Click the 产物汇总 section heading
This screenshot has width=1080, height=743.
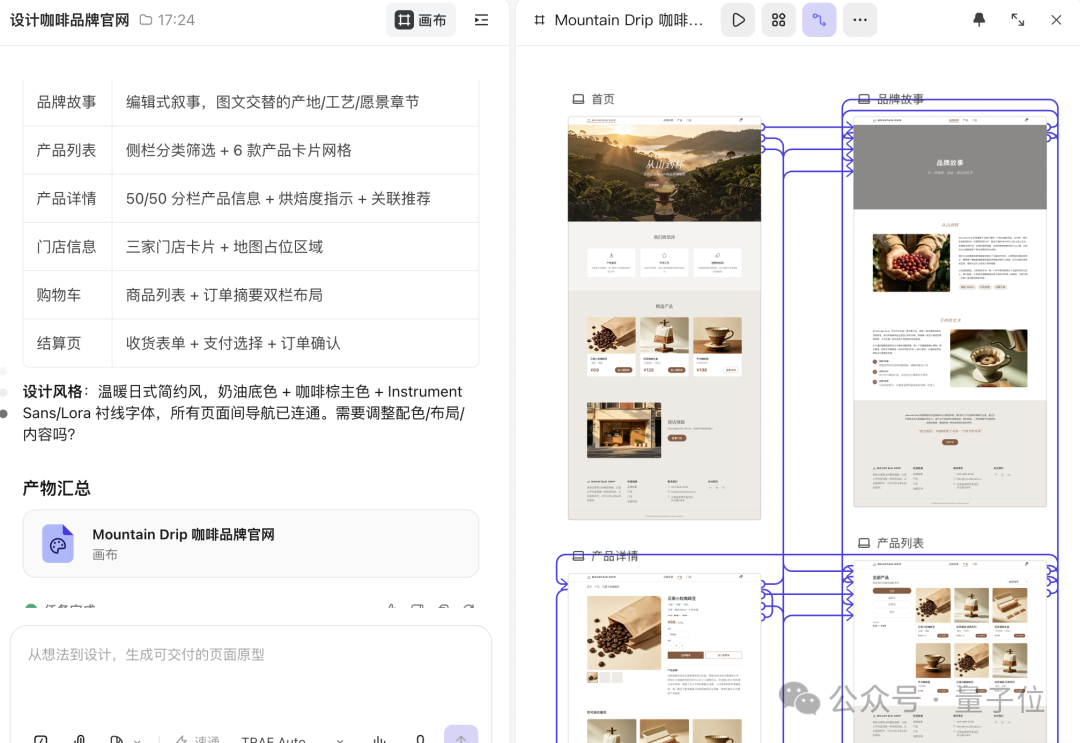56,488
